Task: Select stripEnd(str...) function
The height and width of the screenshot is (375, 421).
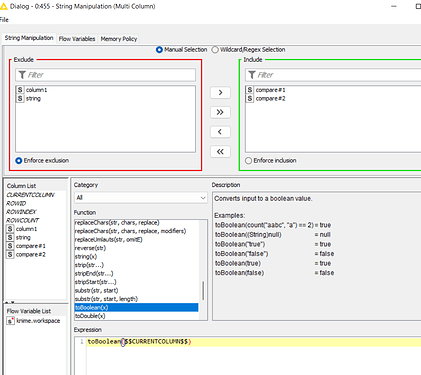Action: coord(94,274)
